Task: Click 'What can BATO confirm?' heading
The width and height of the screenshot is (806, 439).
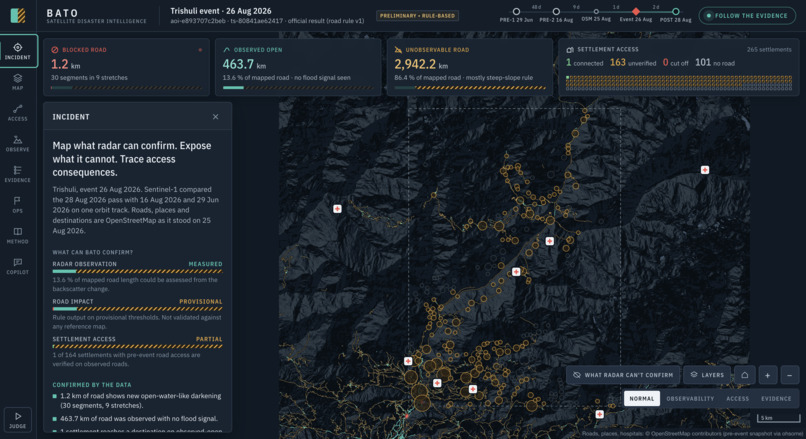Action: (93, 252)
